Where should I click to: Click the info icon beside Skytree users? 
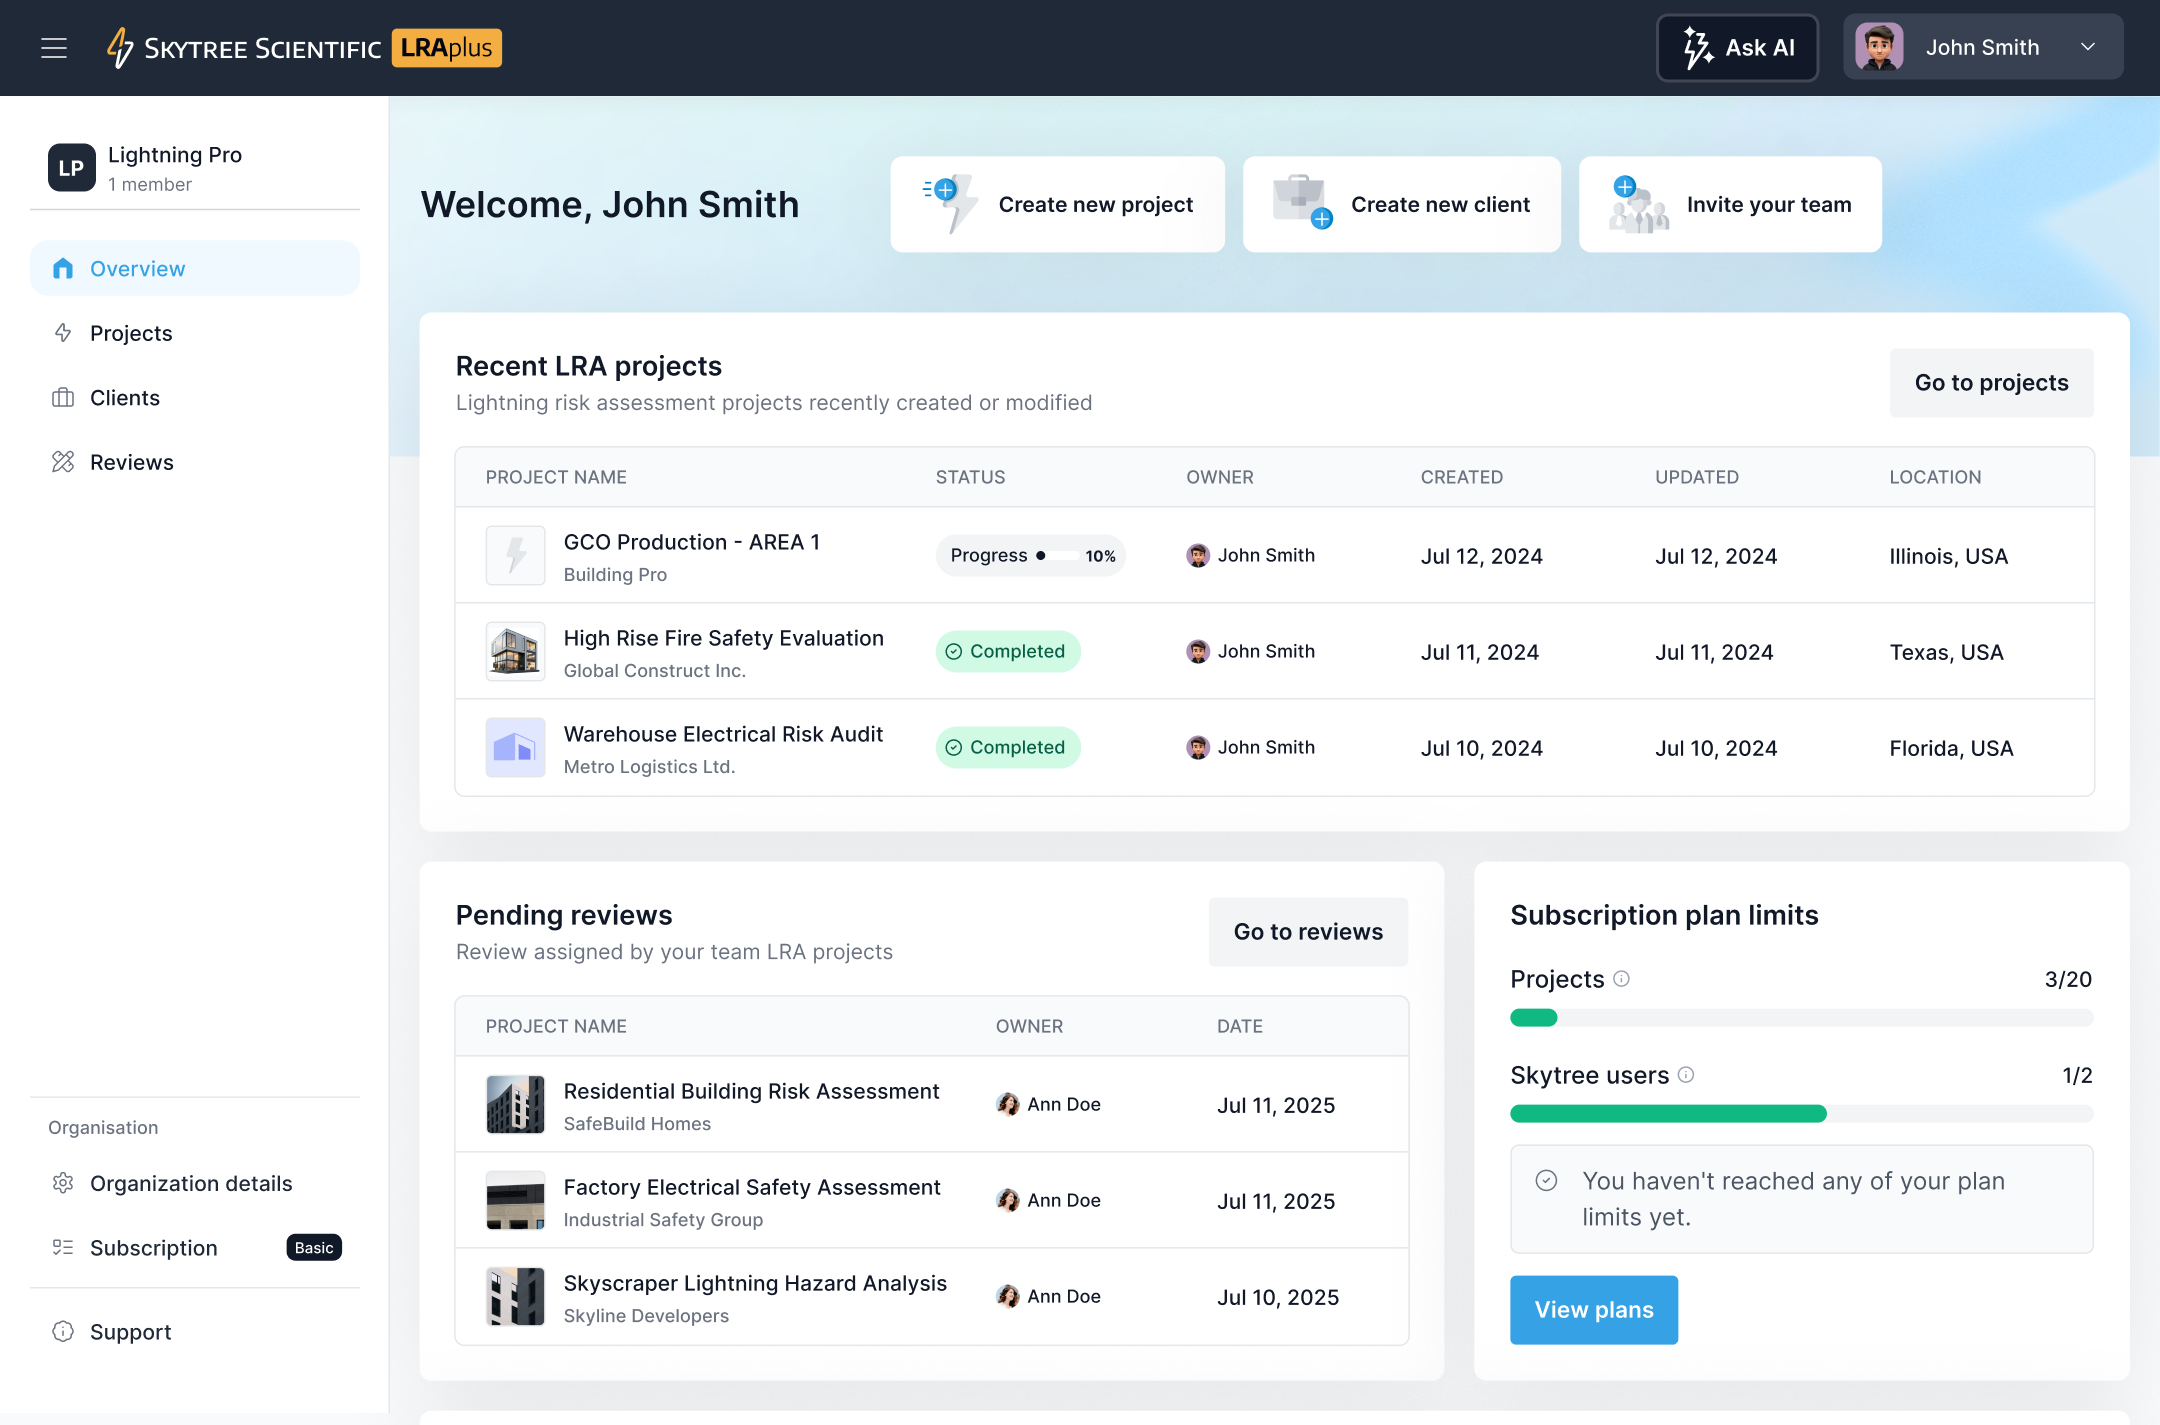[1687, 1076]
